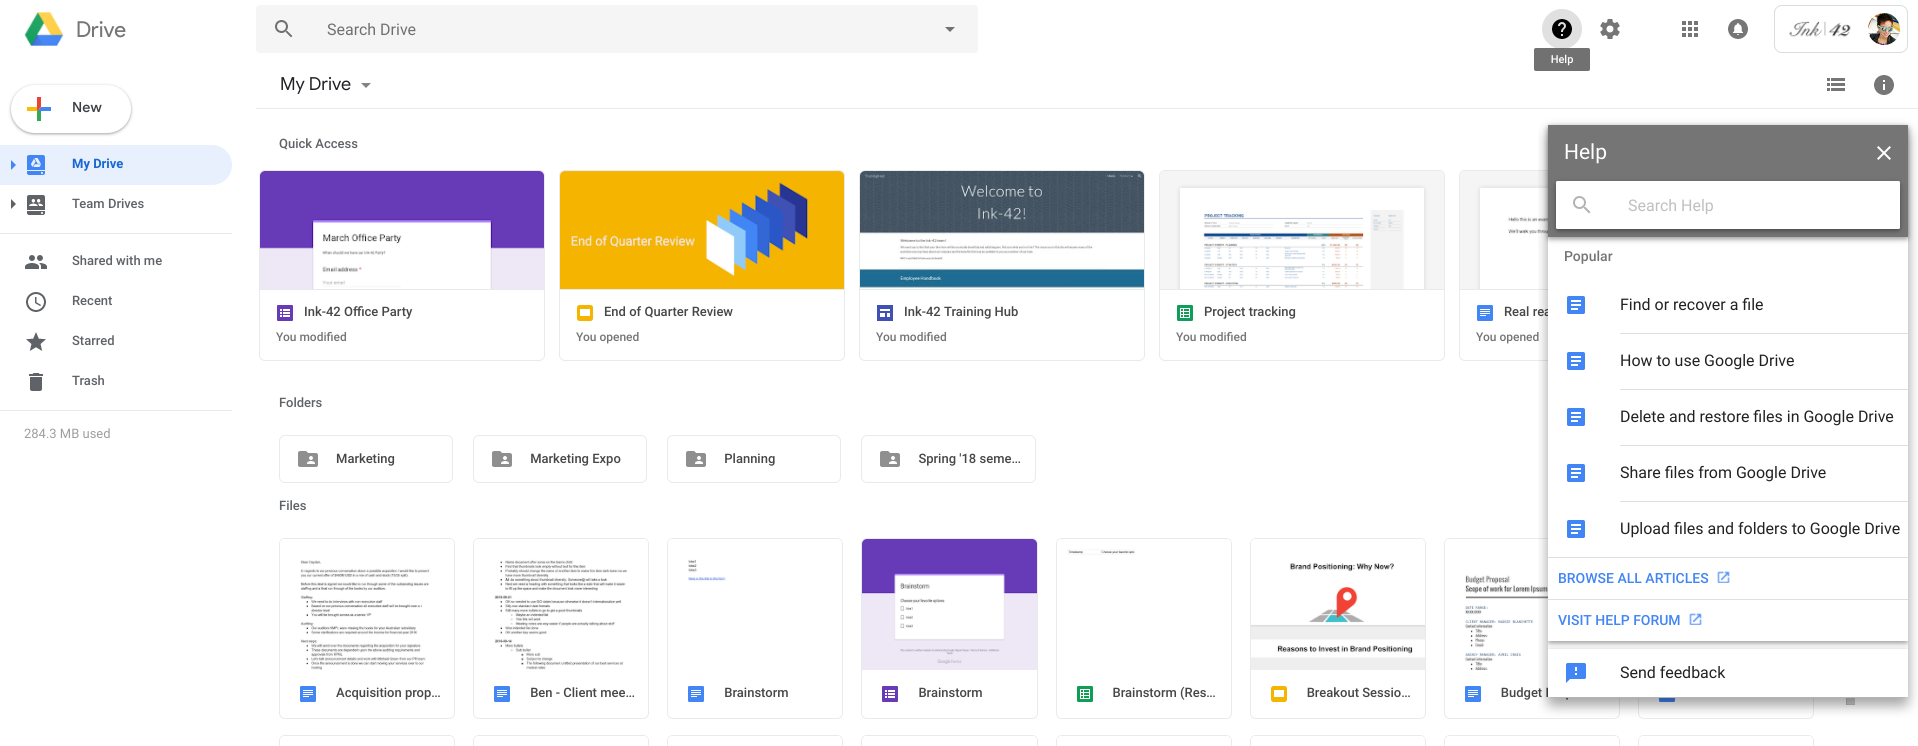Open the Google apps grid launcher
Viewport: 1918px width, 746px height.
click(x=1689, y=29)
